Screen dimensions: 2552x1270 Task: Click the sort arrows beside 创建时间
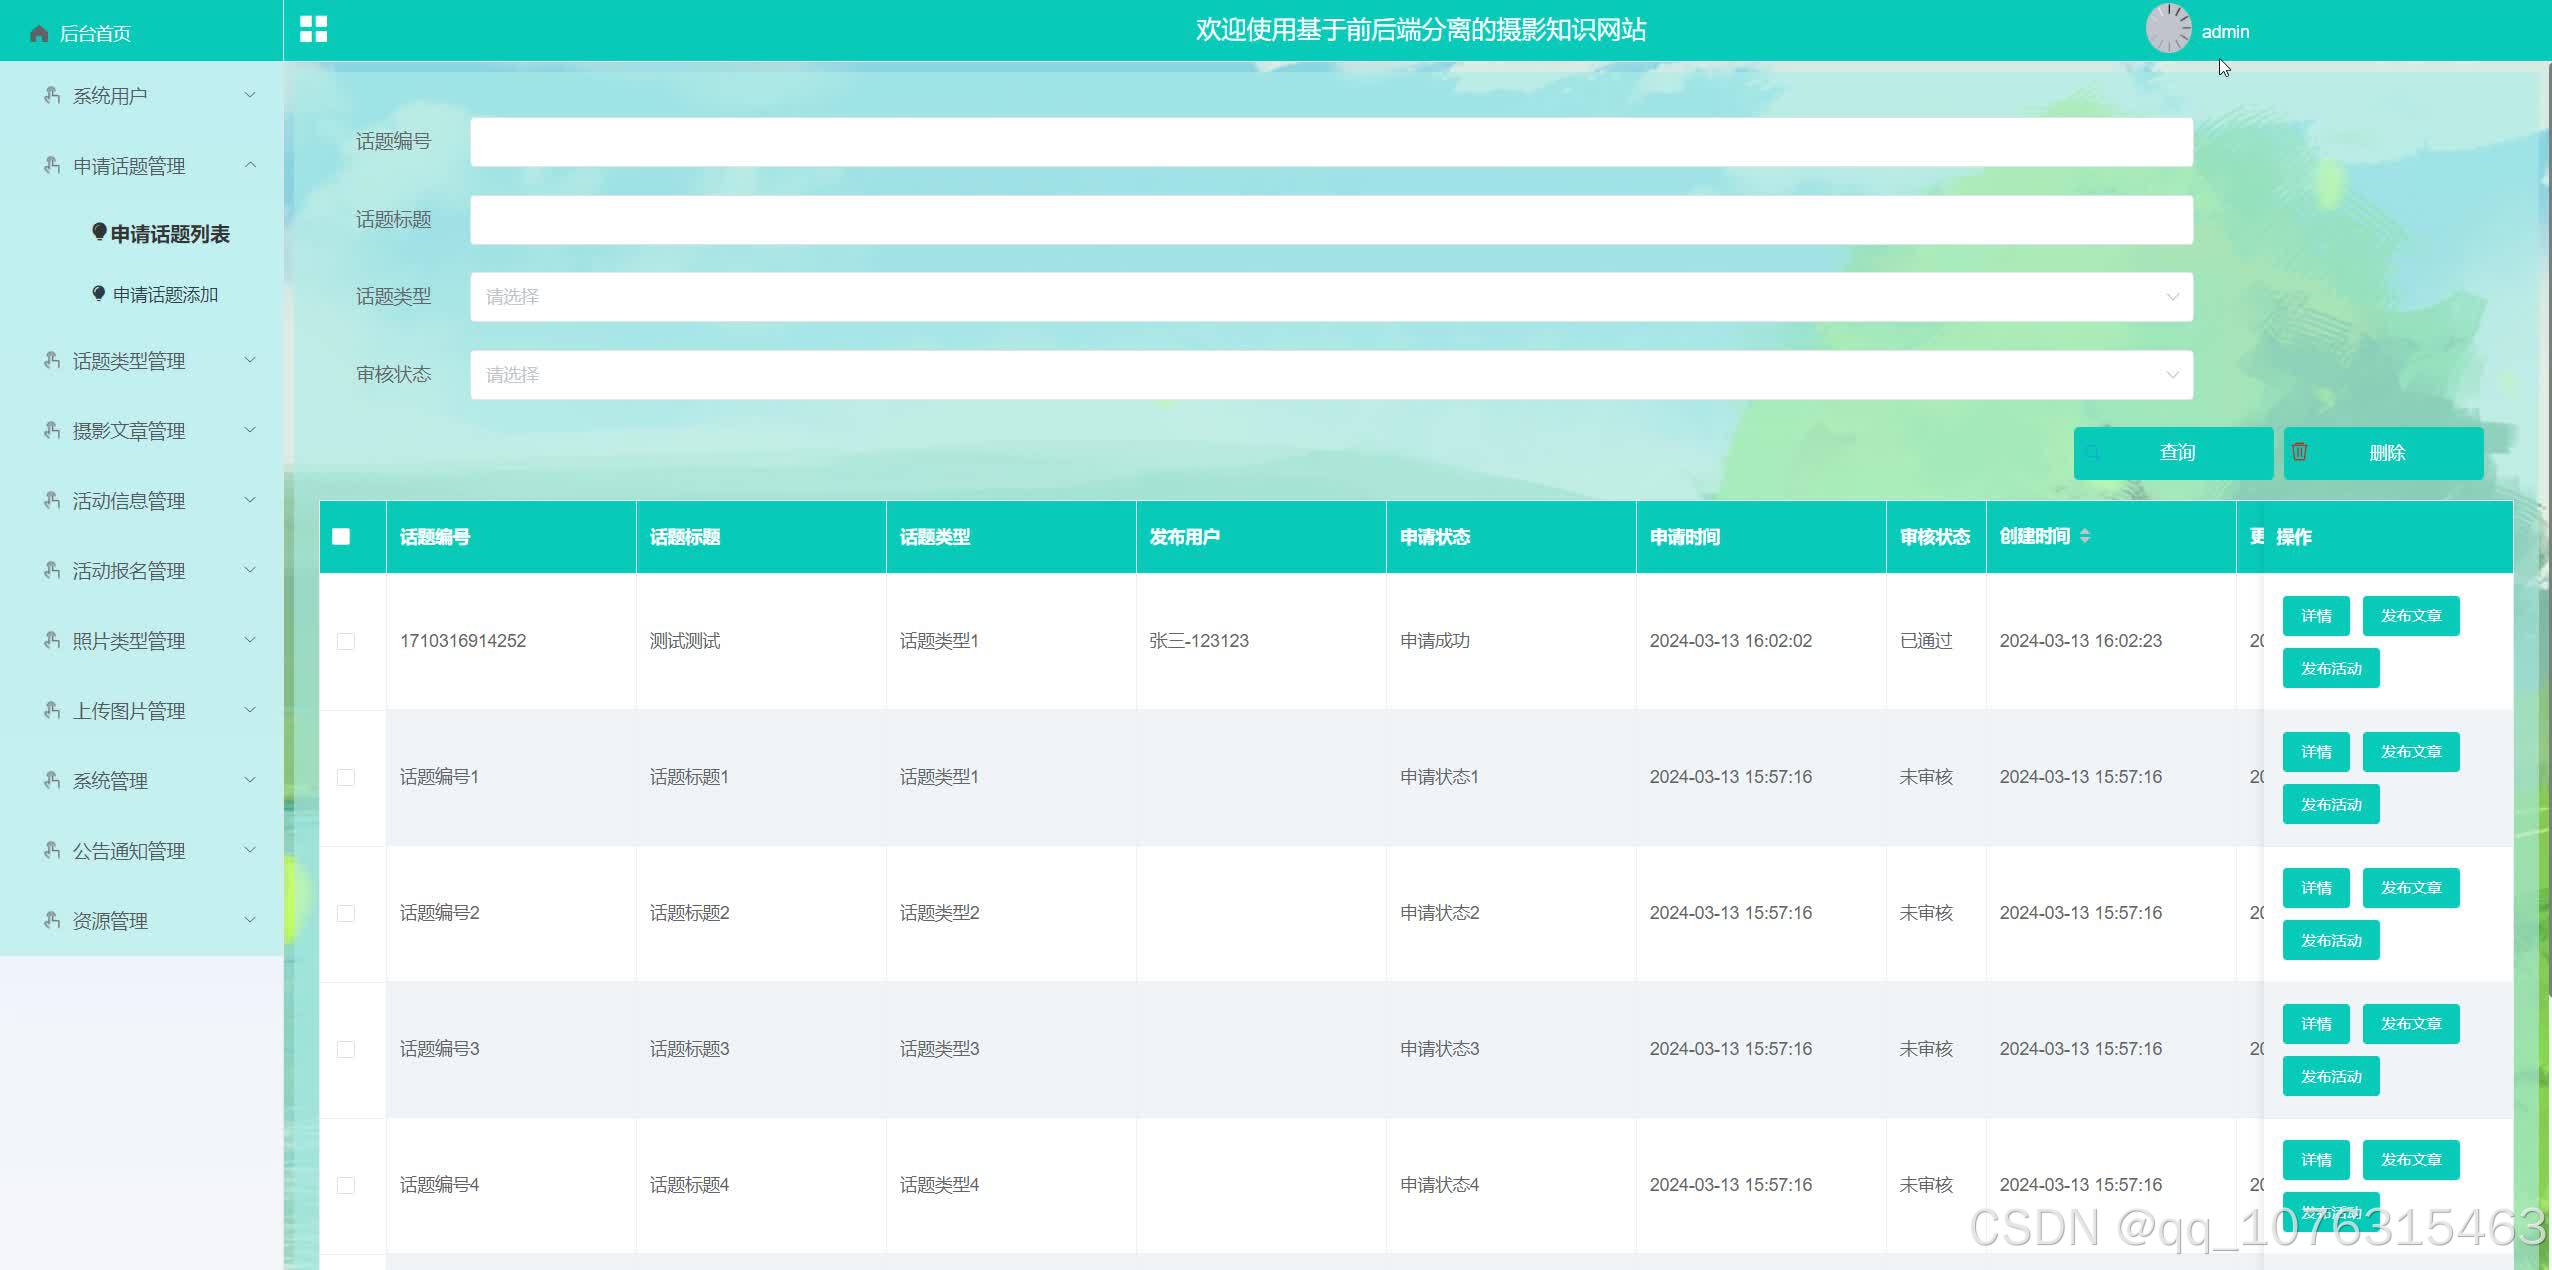(x=2085, y=536)
